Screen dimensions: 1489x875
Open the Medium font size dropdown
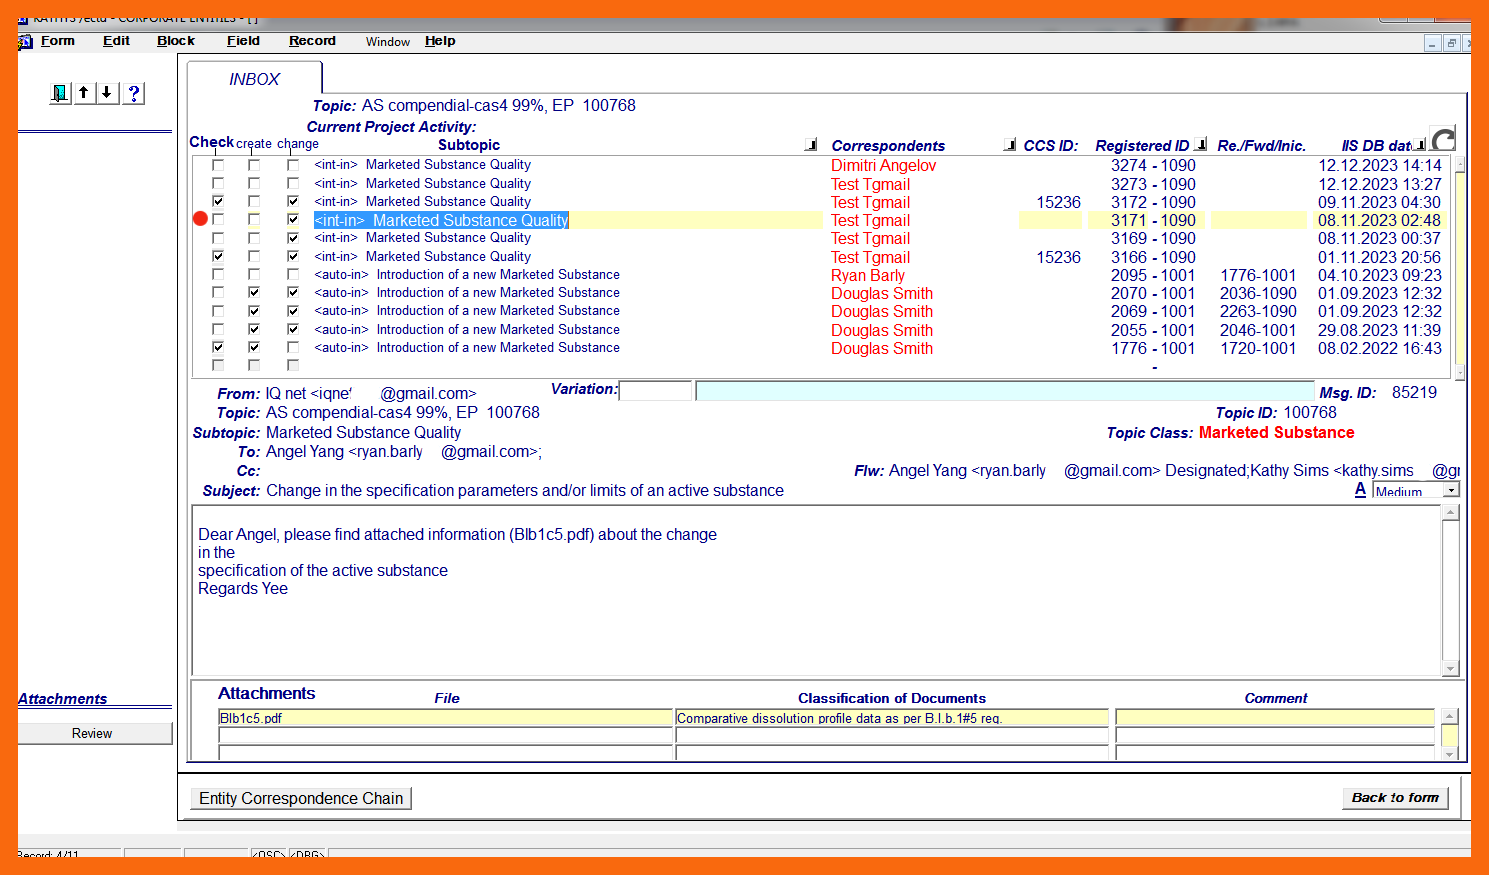pyautogui.click(x=1451, y=491)
